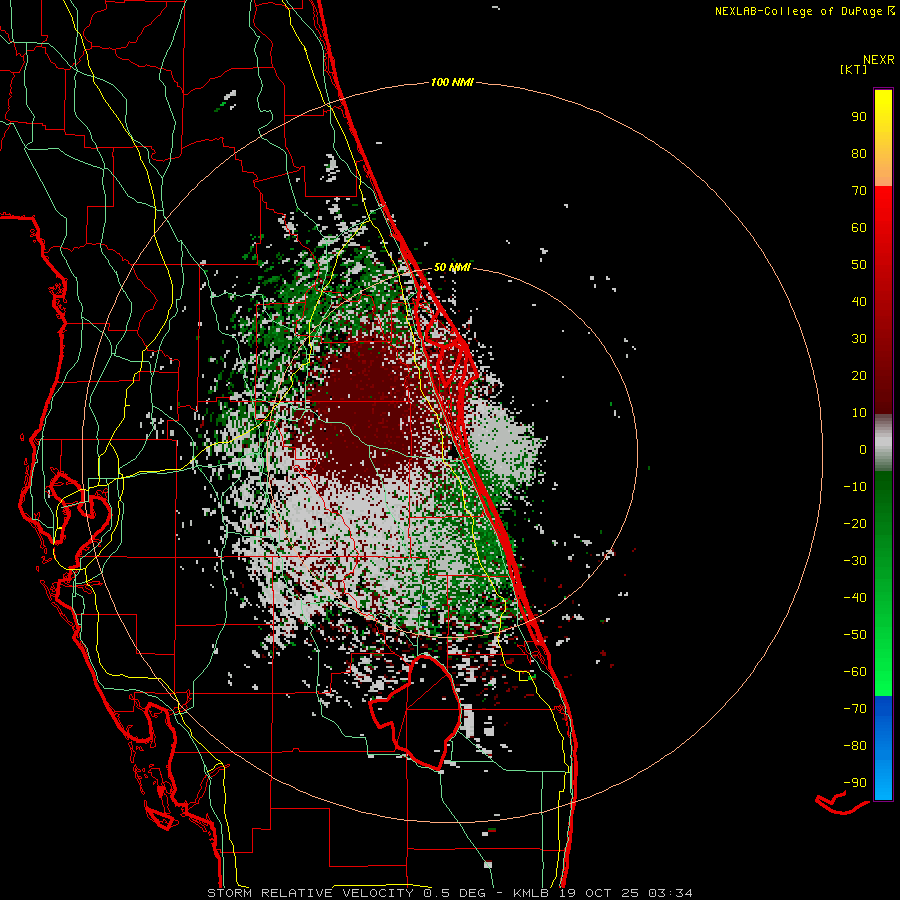The height and width of the screenshot is (900, 900).
Task: Click the -30 value on the velocity scale
Action: pyautogui.click(x=855, y=561)
